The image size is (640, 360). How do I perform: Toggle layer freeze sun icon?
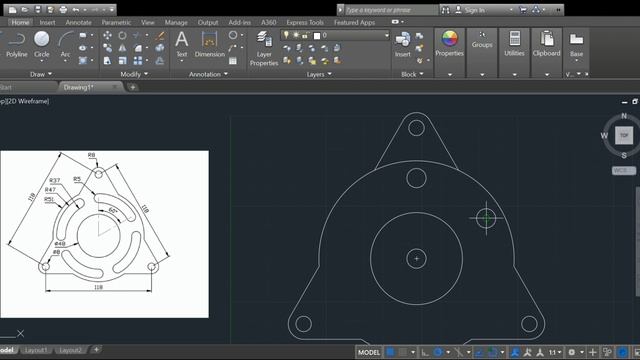(x=296, y=36)
